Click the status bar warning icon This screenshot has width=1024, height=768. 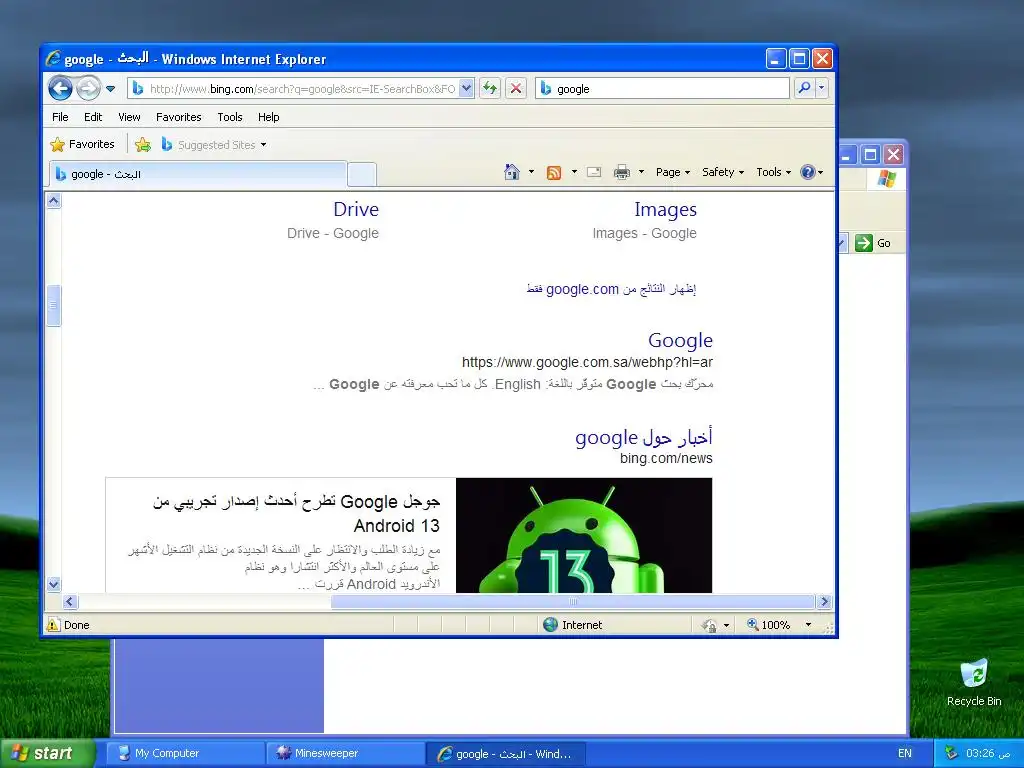53,625
